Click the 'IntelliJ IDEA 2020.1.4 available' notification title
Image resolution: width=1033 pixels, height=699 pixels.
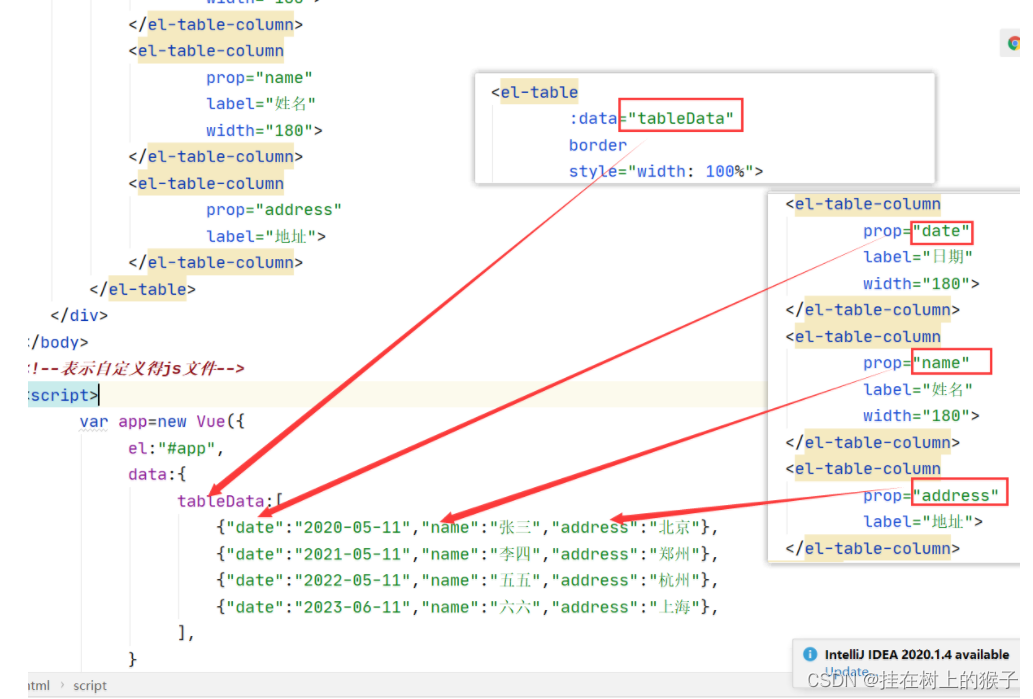pos(916,654)
